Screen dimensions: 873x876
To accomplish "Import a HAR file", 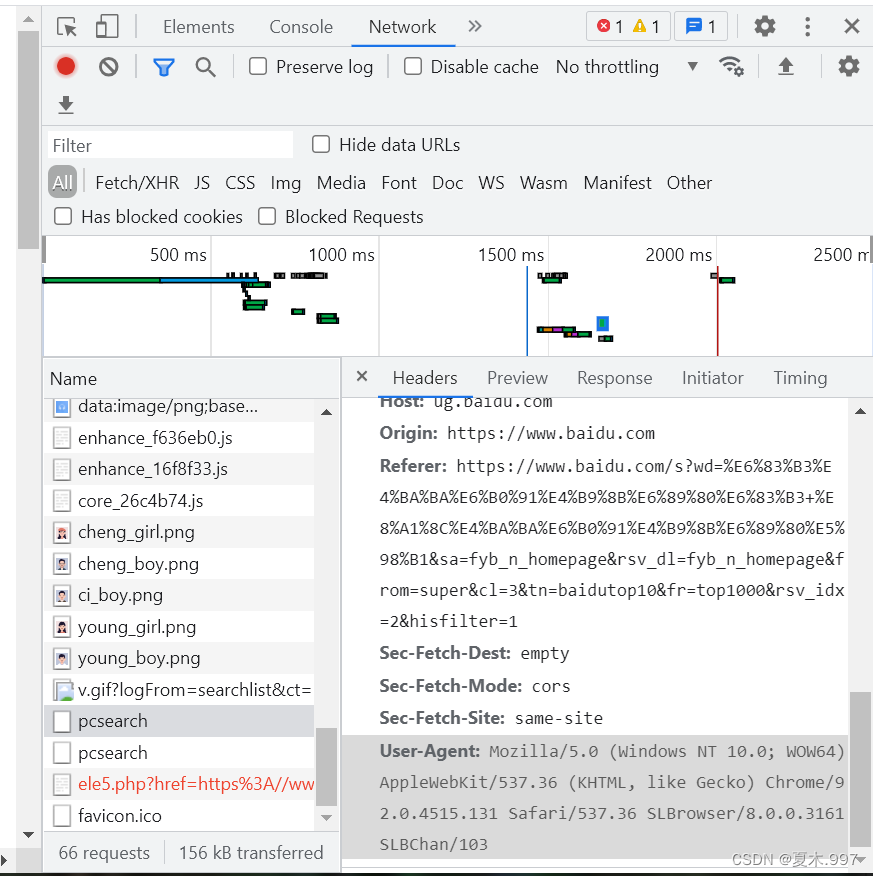I will click(786, 66).
